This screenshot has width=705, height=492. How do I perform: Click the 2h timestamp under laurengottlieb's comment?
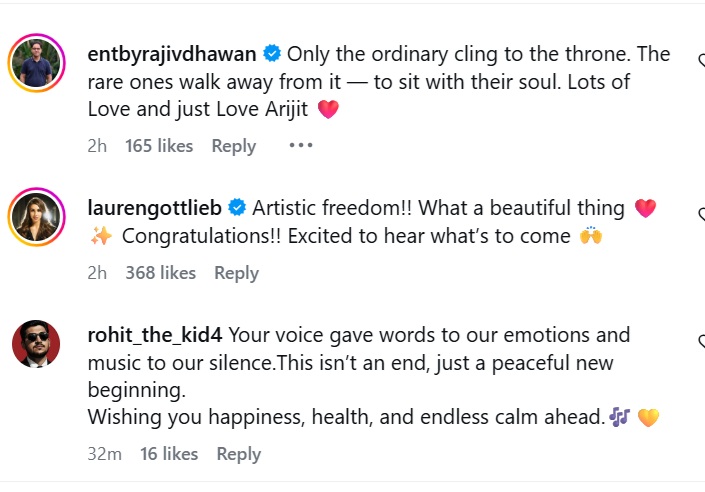pyautogui.click(x=97, y=273)
